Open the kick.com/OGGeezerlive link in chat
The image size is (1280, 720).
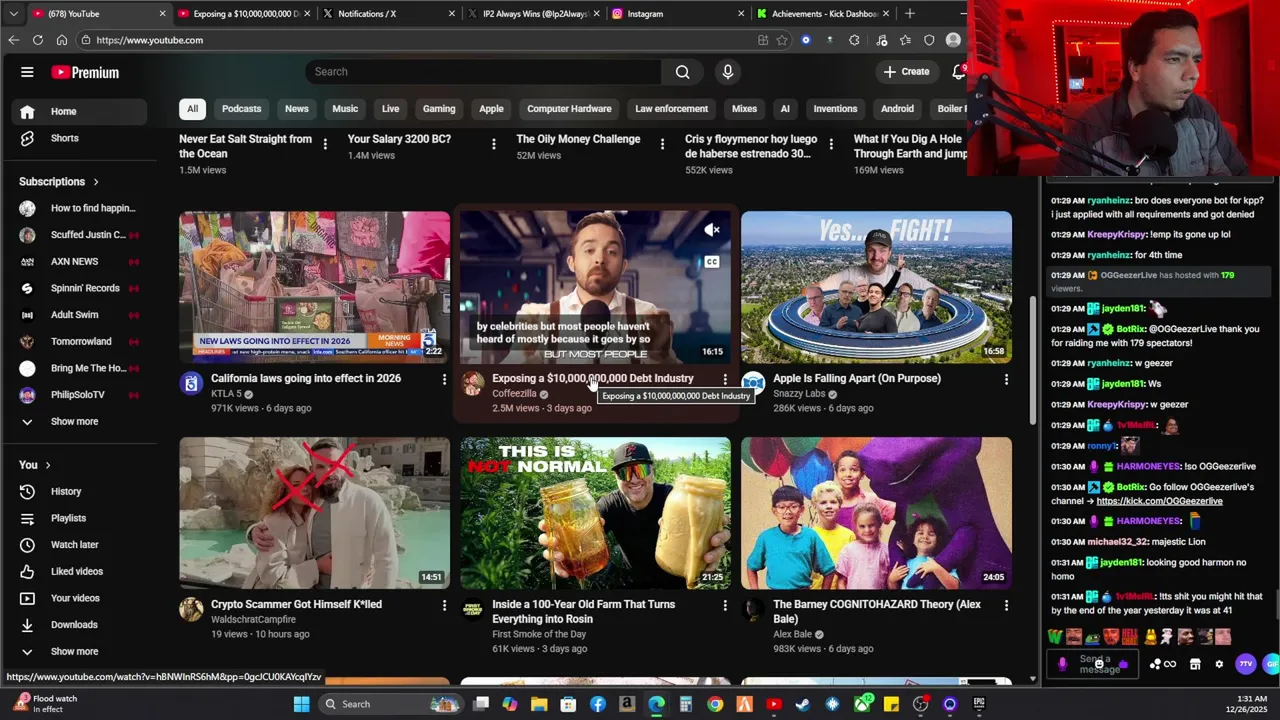click(1159, 501)
